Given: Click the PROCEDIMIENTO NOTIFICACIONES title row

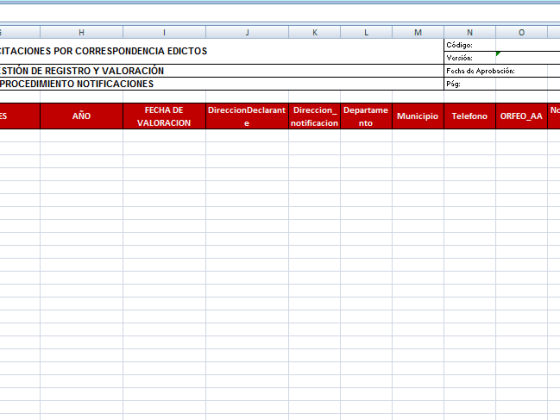Looking at the screenshot, I should click(x=221, y=84).
